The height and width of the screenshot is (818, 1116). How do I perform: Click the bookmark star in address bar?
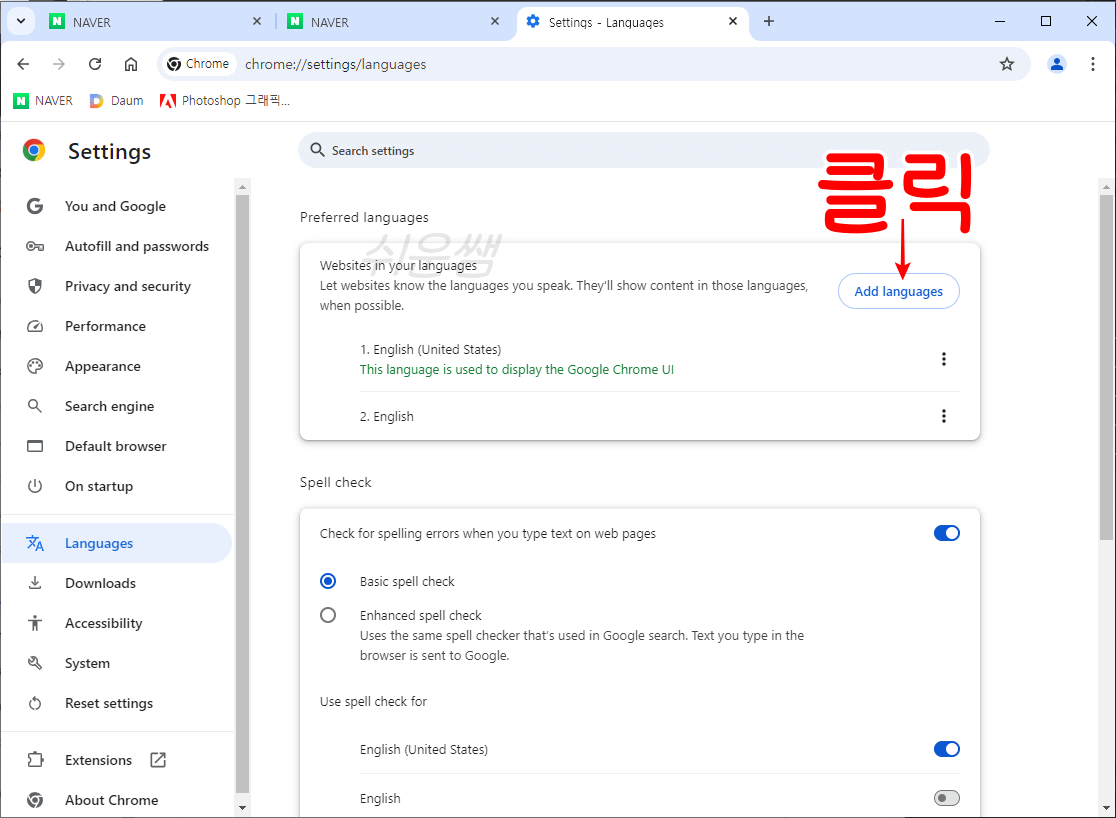click(1007, 63)
